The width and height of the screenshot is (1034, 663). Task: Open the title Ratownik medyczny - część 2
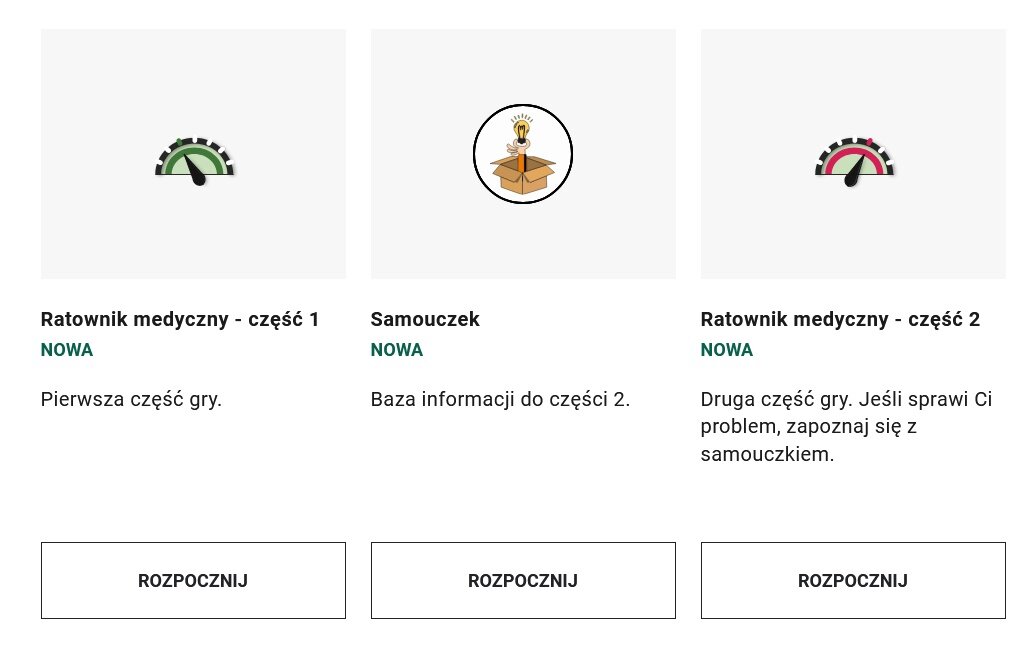(x=839, y=319)
